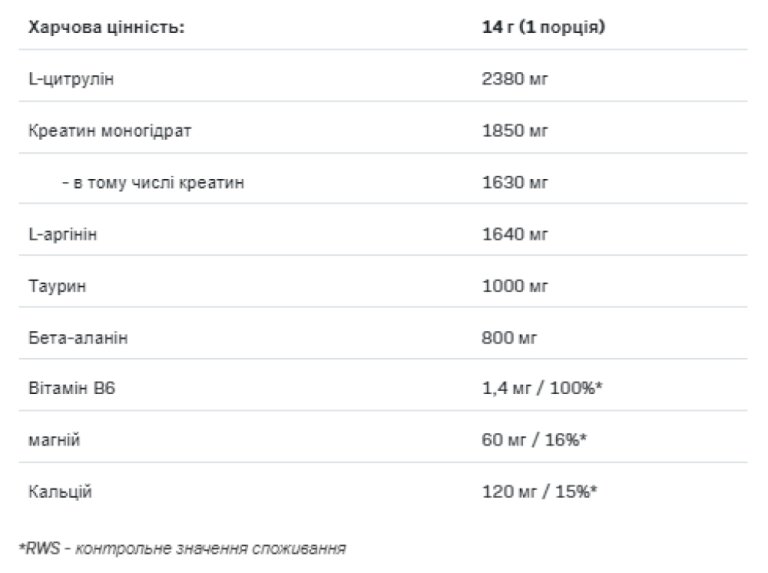Click the Креатин моногідрат label
Viewport: 768px width, 573px height.
[x=109, y=130]
